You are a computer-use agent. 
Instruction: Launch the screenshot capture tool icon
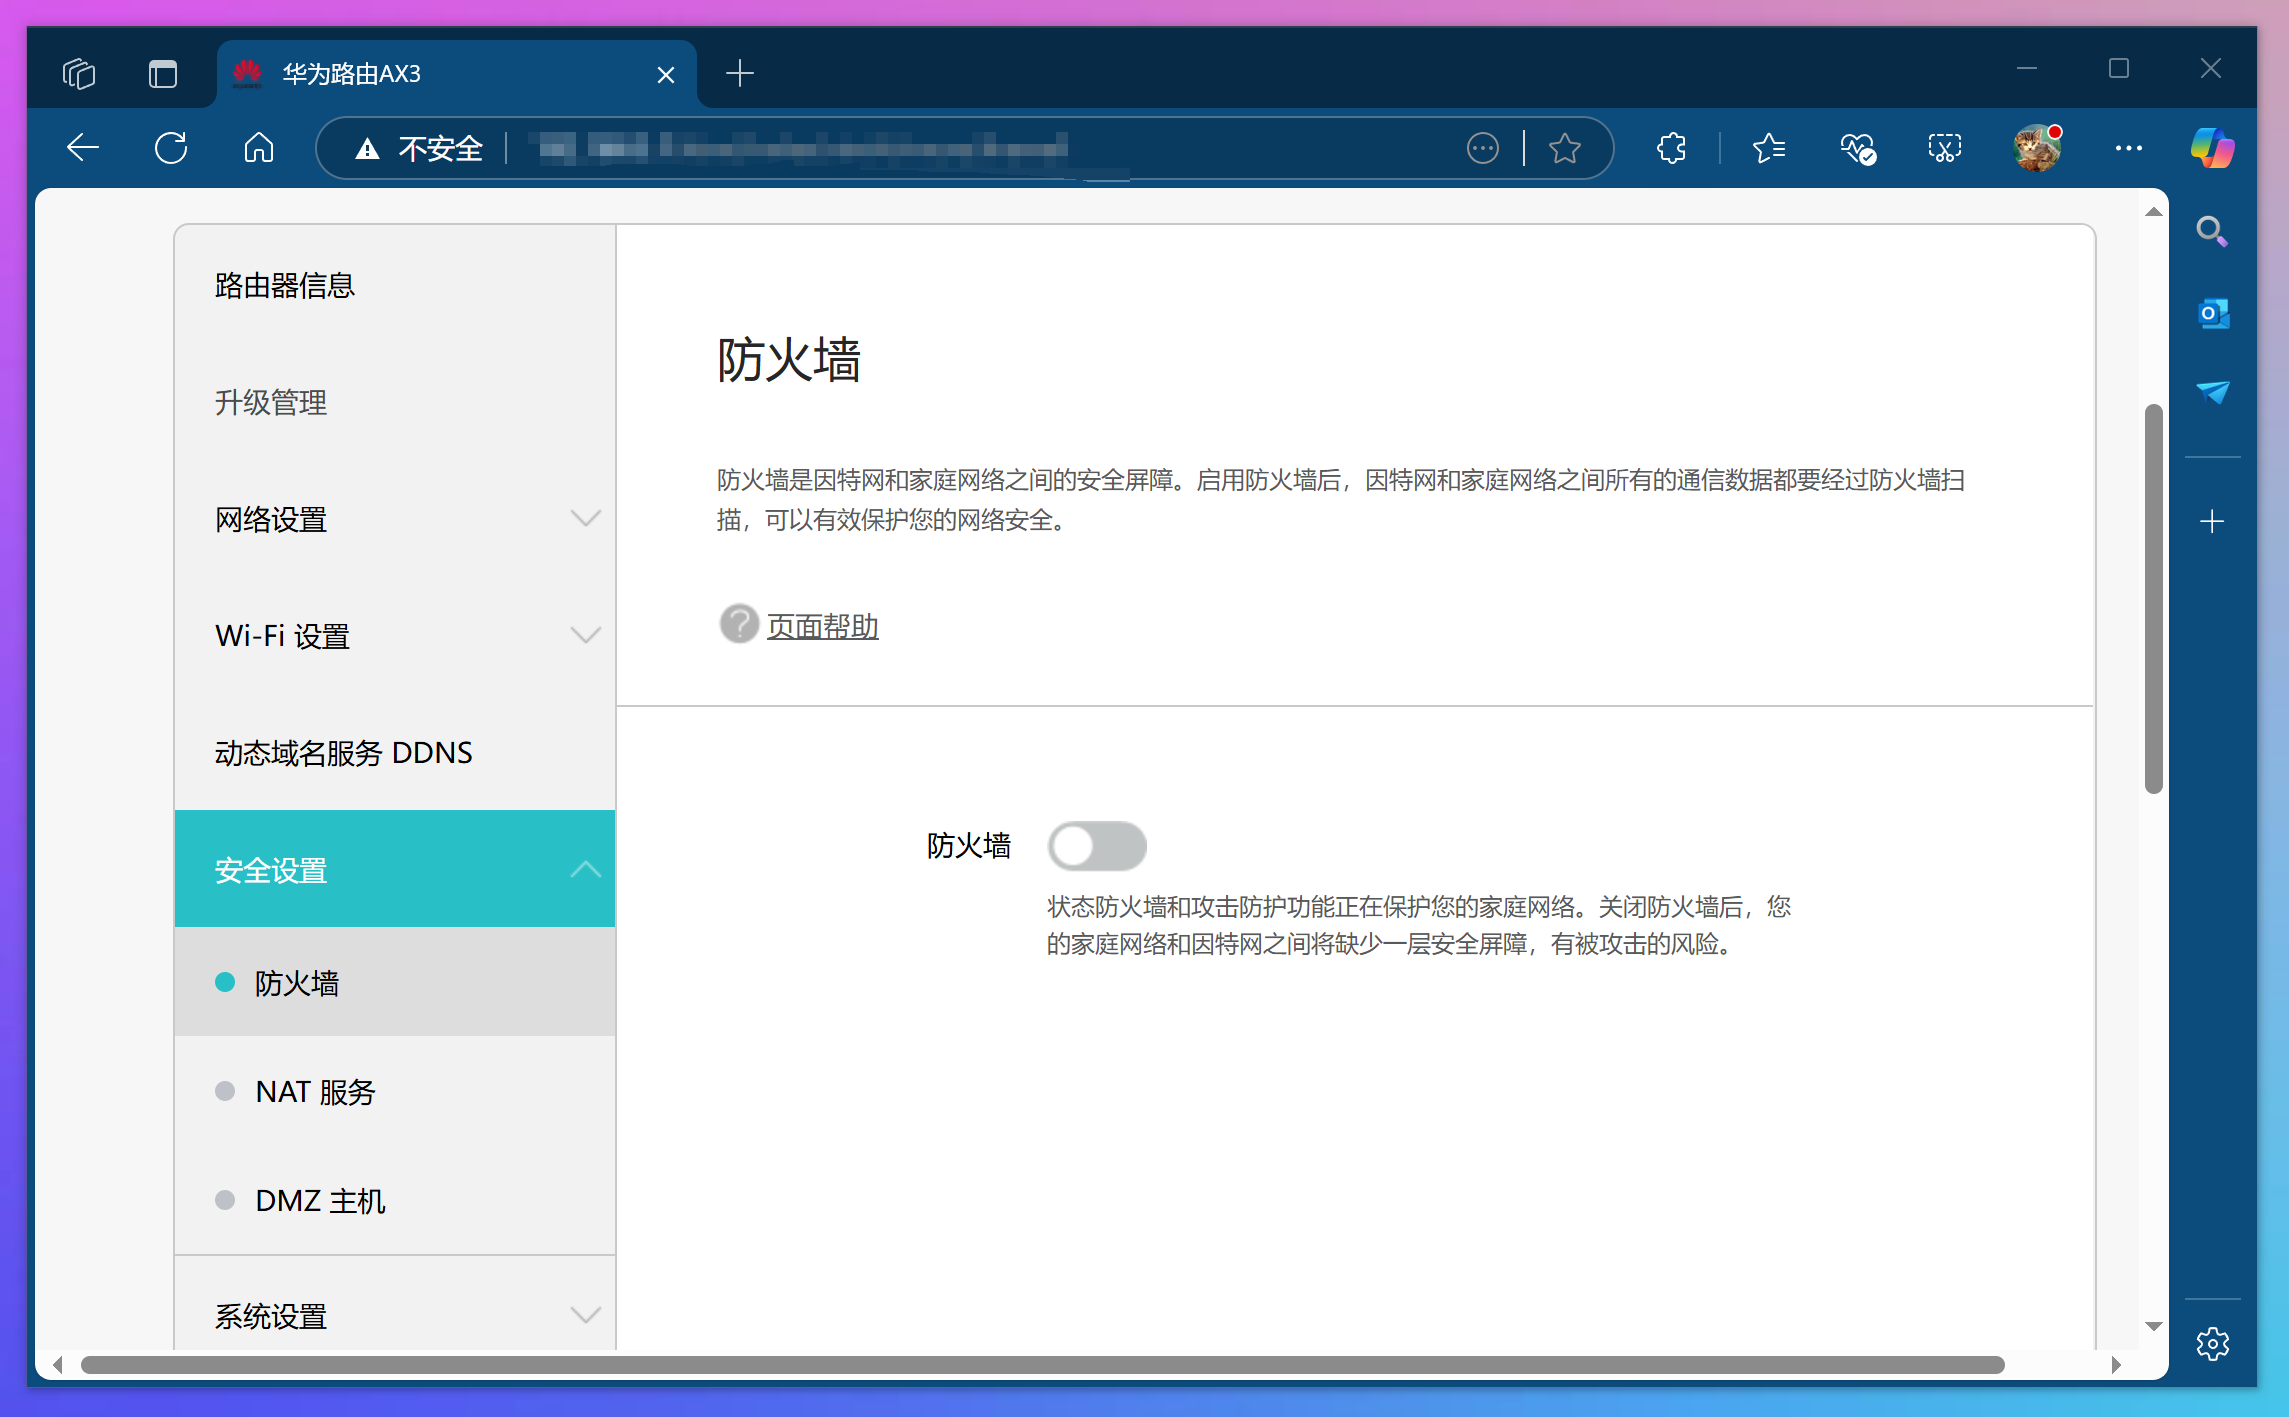[1943, 147]
